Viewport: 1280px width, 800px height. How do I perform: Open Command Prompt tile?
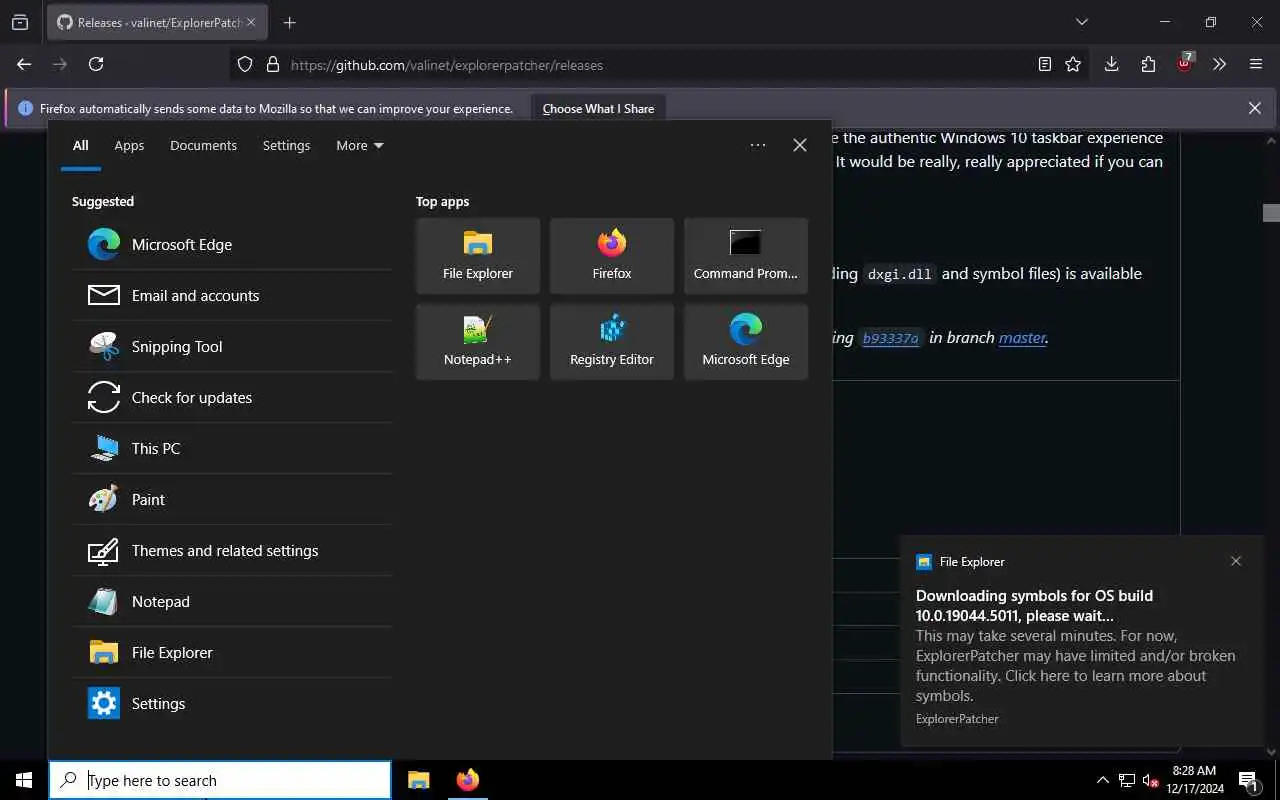(x=746, y=256)
